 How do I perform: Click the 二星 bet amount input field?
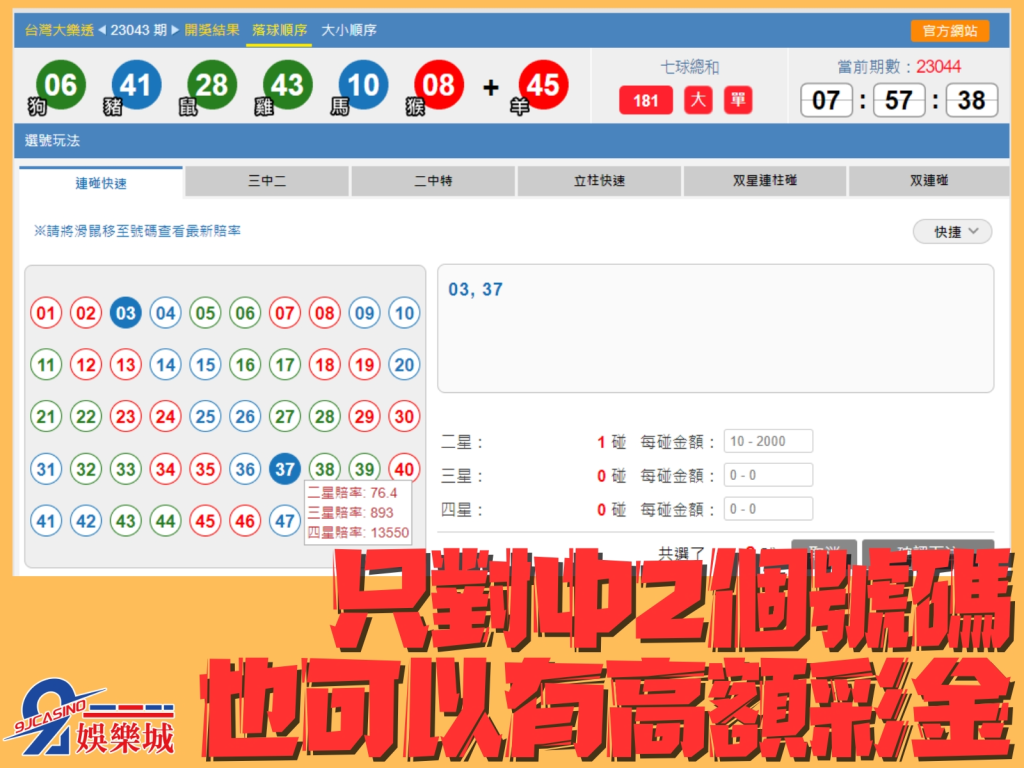[768, 441]
